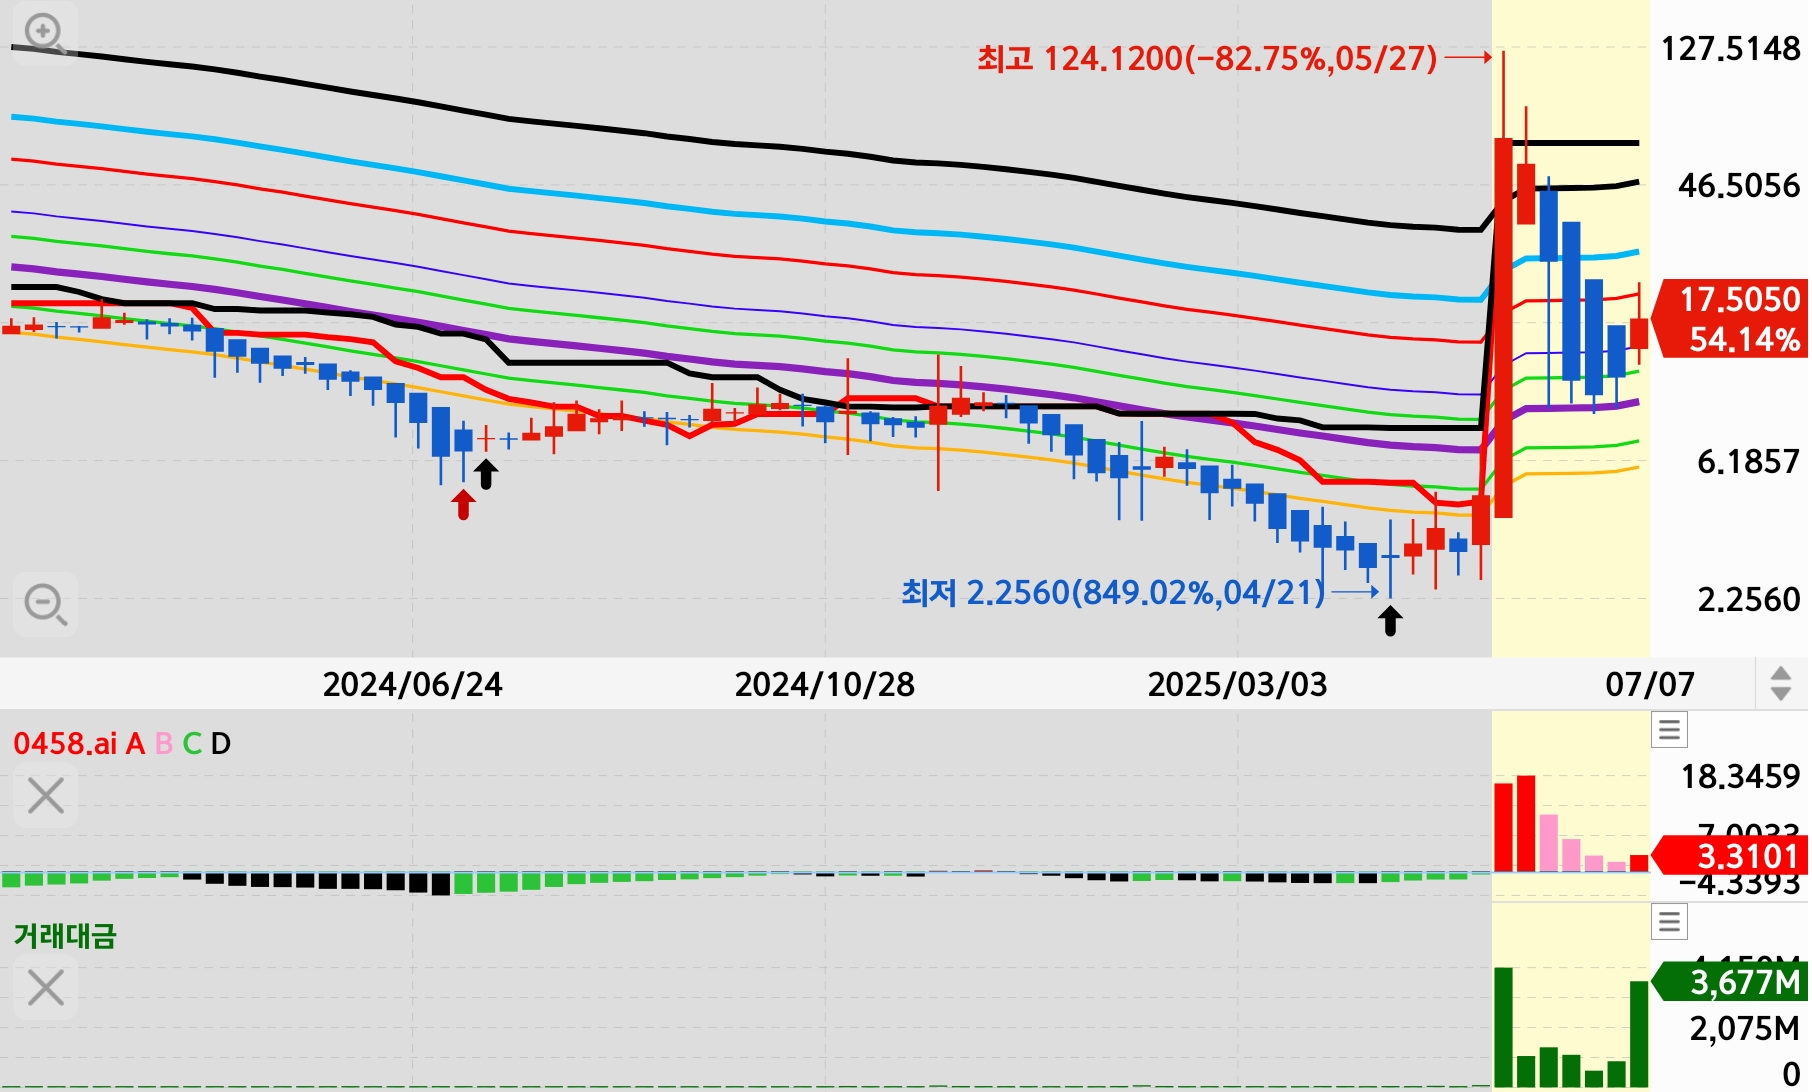This screenshot has width=1812, height=1092.
Task: Close the 거래대금 volume panel
Action: pos(45,988)
